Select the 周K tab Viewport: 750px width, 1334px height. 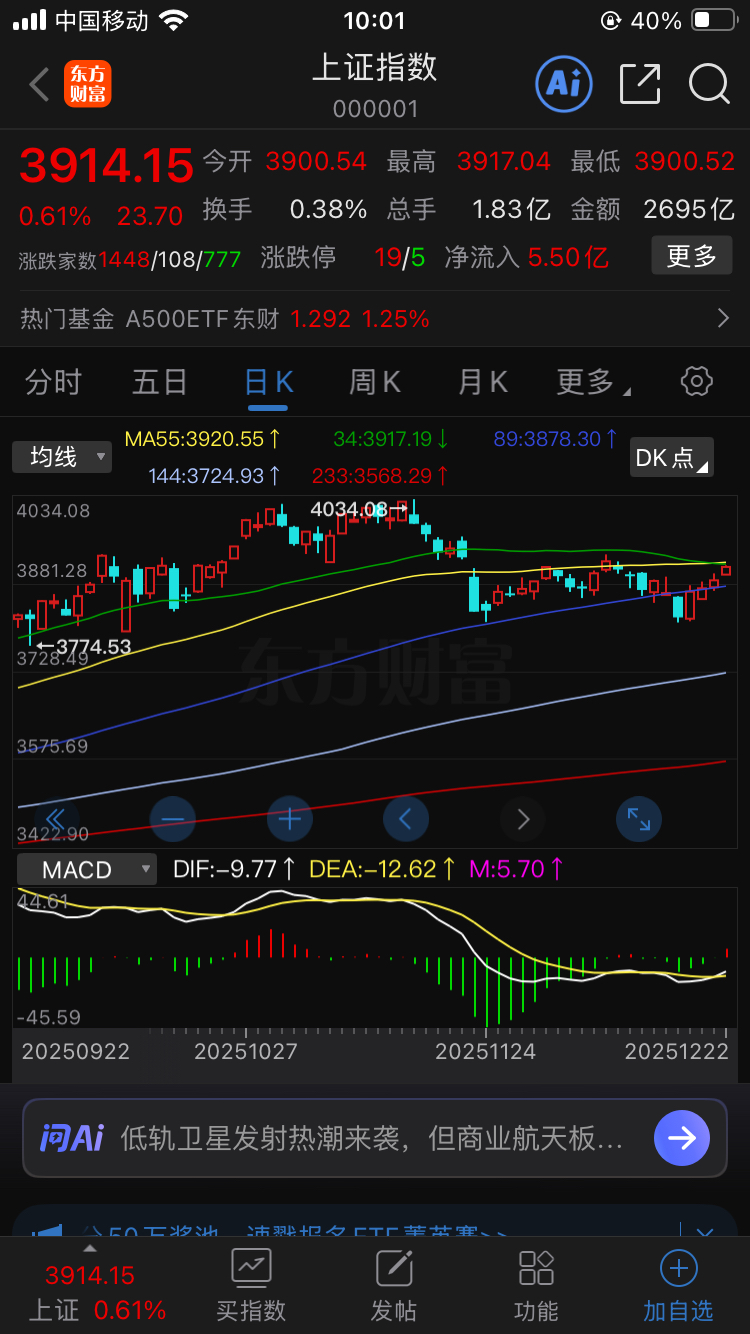coord(375,382)
